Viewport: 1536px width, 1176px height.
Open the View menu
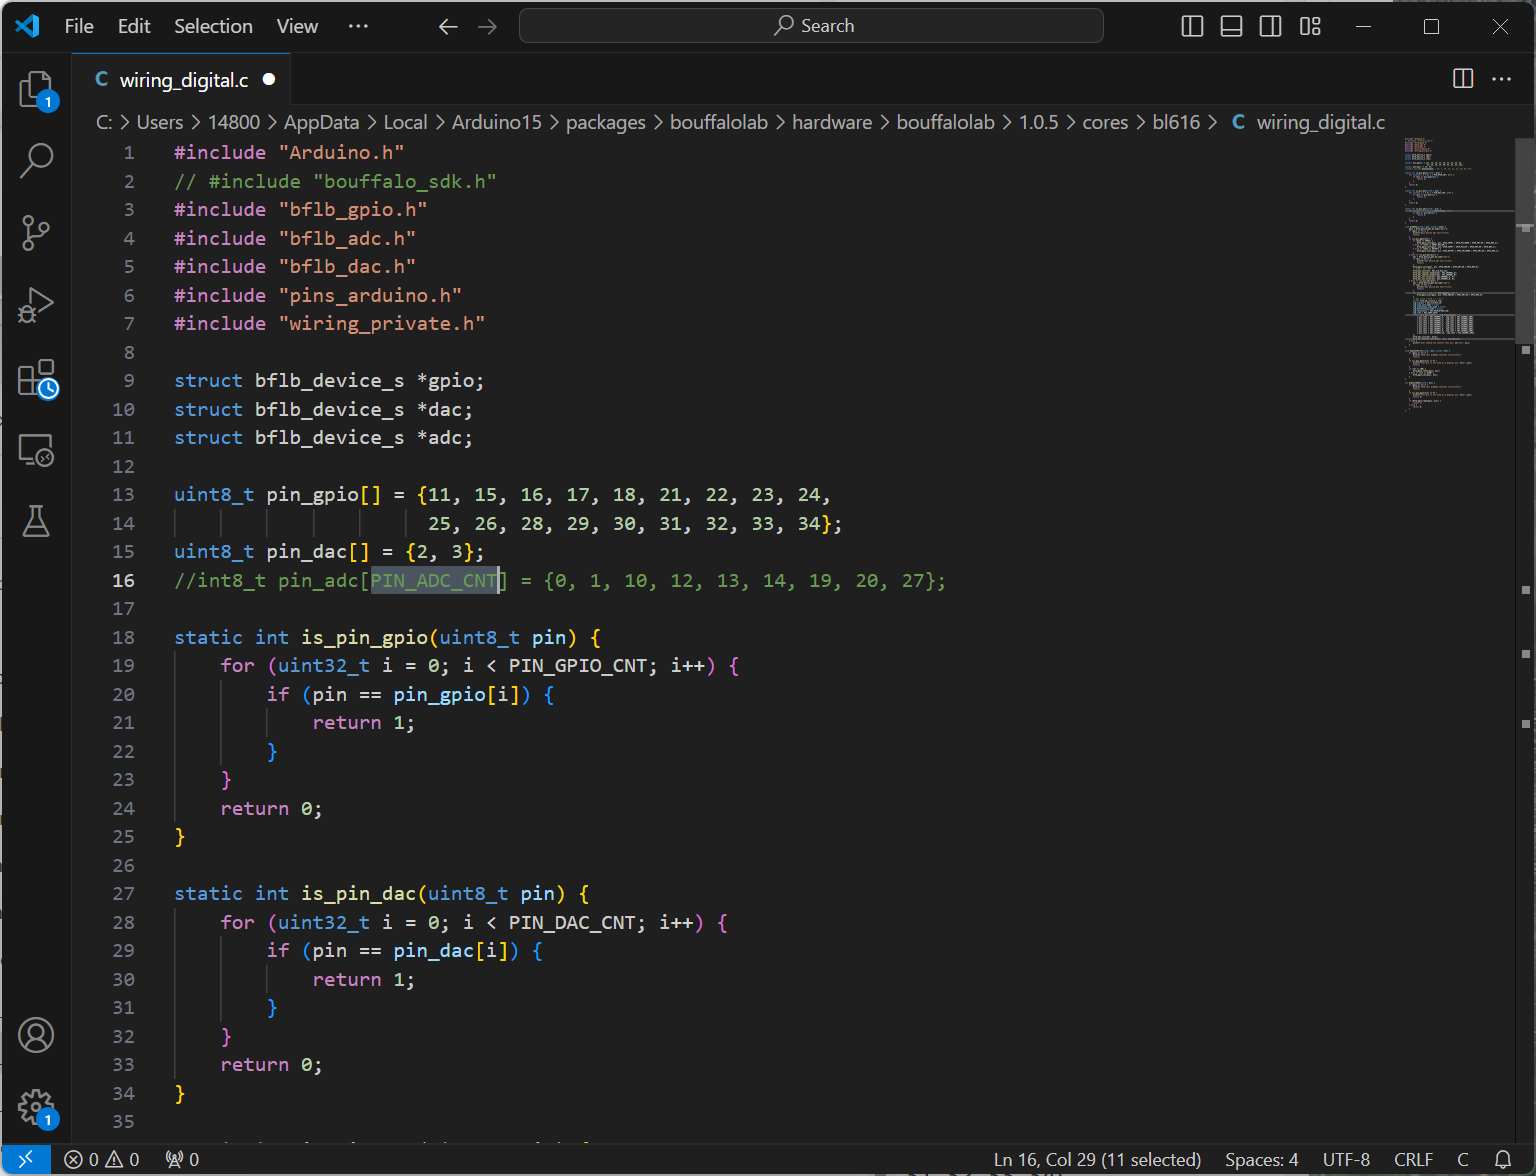(297, 26)
